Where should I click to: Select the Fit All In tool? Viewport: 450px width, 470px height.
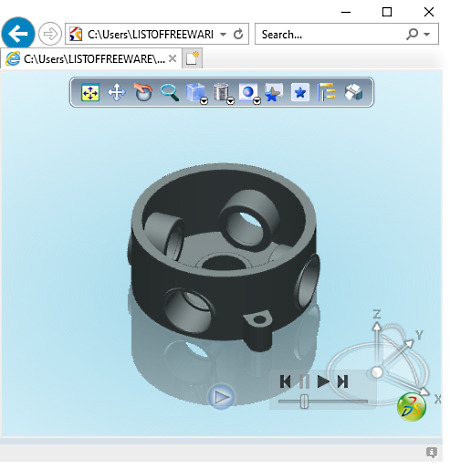click(x=90, y=92)
